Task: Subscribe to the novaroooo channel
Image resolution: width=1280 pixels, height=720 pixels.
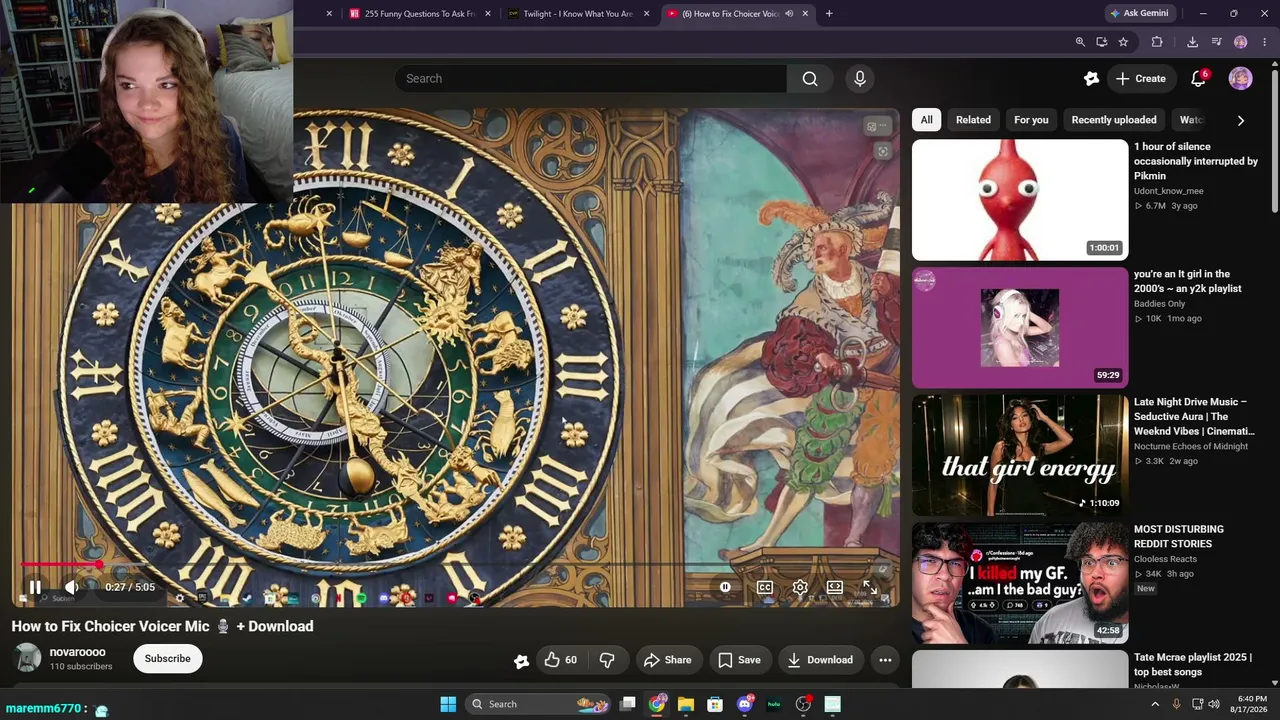Action: pyautogui.click(x=167, y=659)
